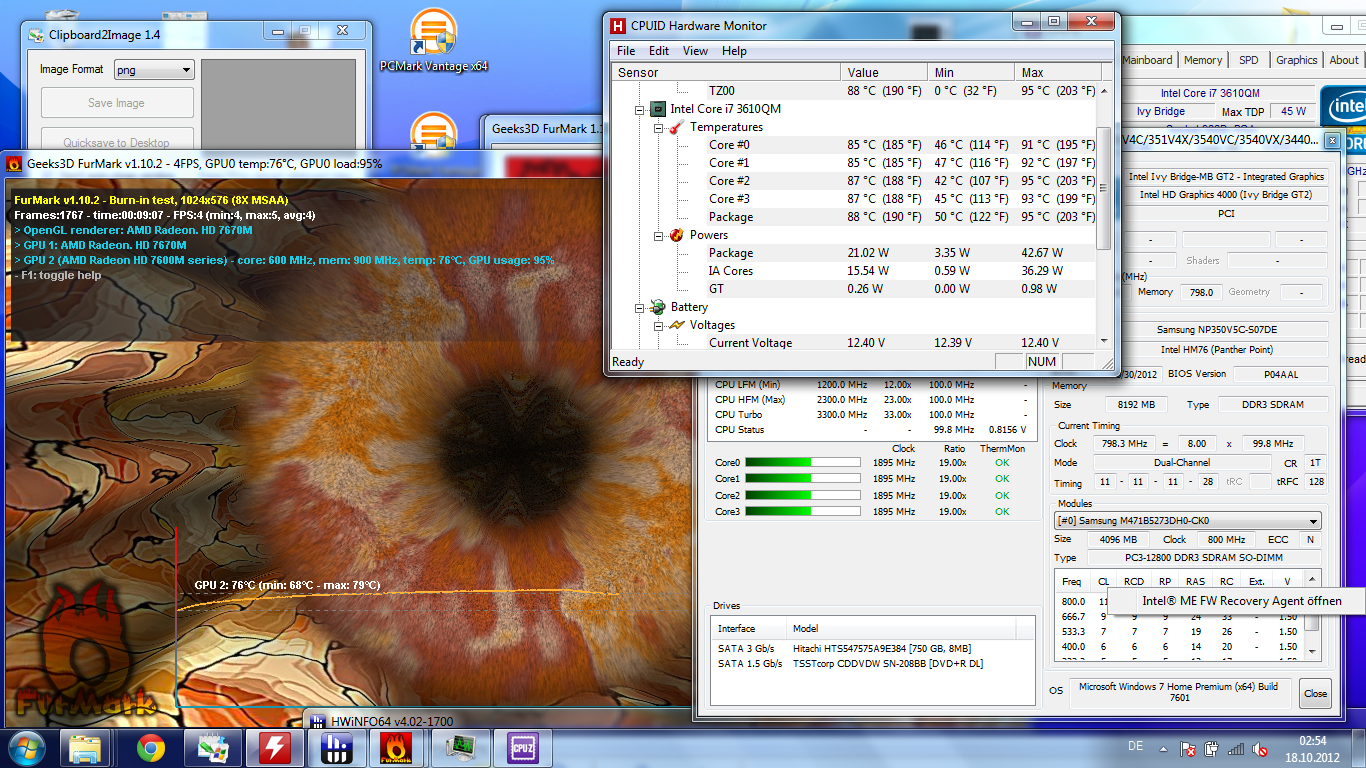Viewport: 1366px width, 768px height.
Task: Click the Sensor column header
Action: [x=726, y=72]
